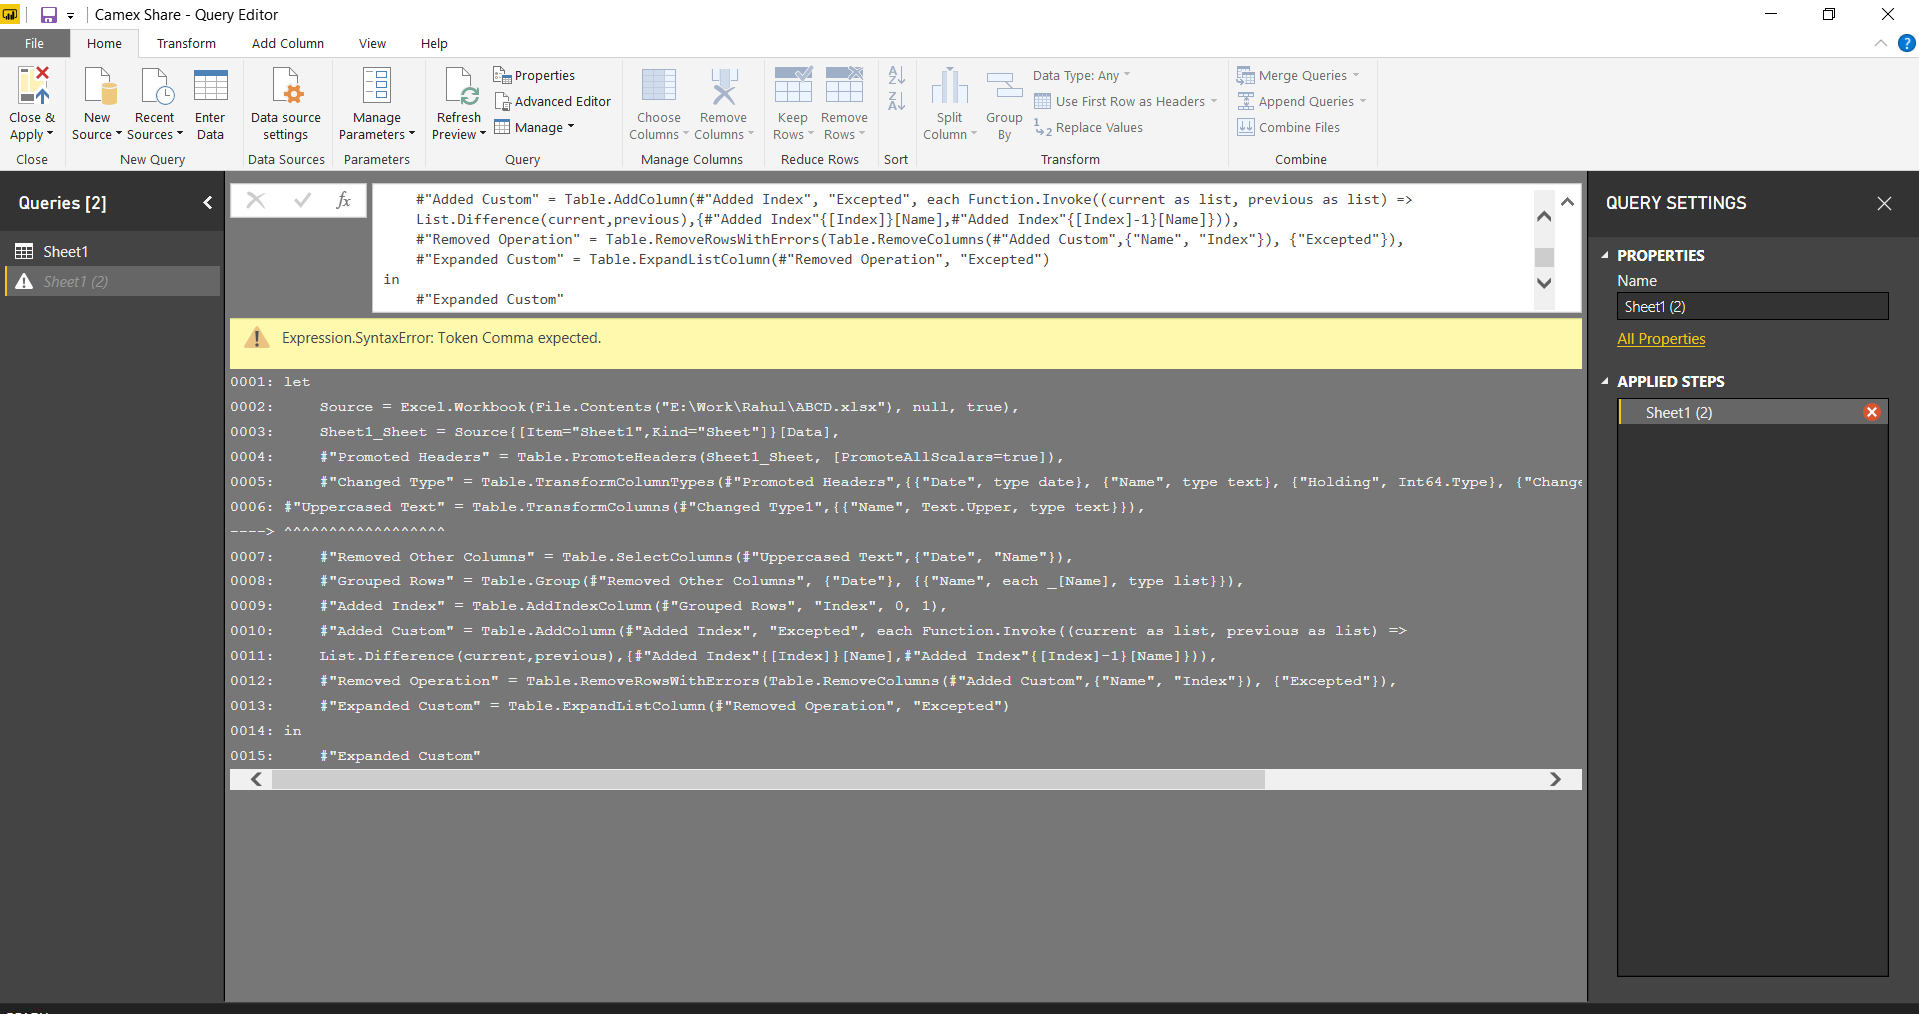The width and height of the screenshot is (1919, 1014).
Task: Open the Help question mark icon
Action: [1907, 43]
